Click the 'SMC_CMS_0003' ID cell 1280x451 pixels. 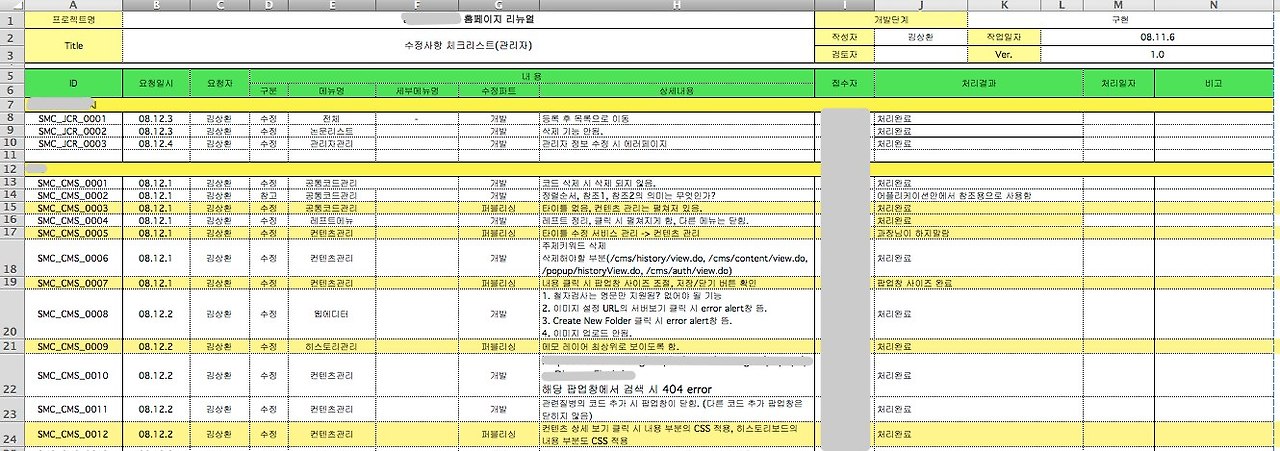point(73,207)
